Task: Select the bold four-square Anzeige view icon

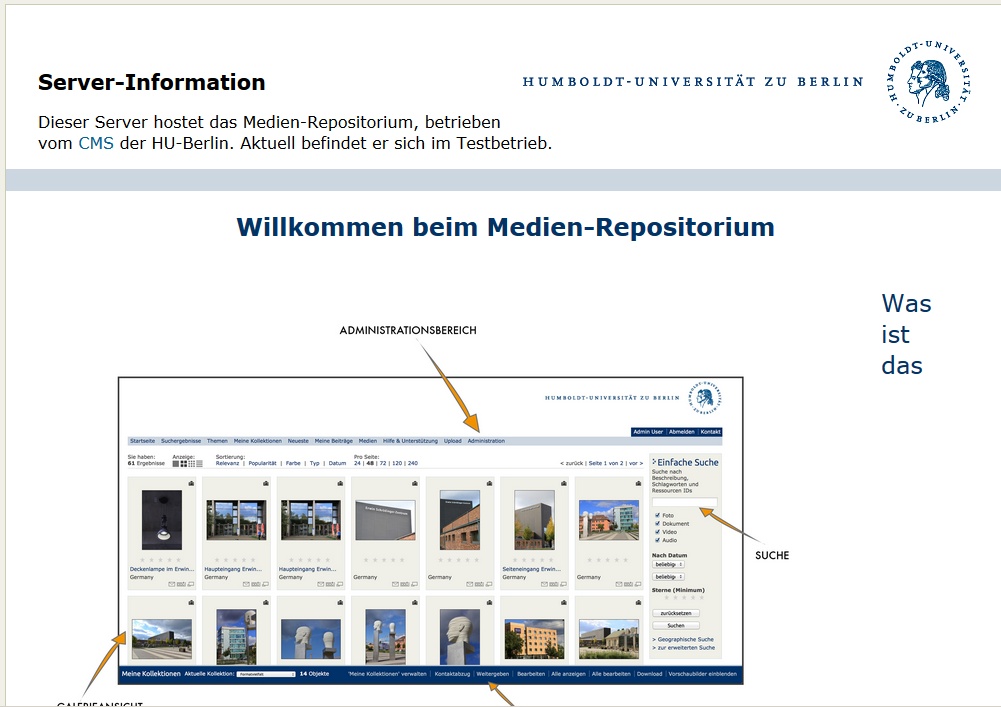Action: [x=184, y=464]
